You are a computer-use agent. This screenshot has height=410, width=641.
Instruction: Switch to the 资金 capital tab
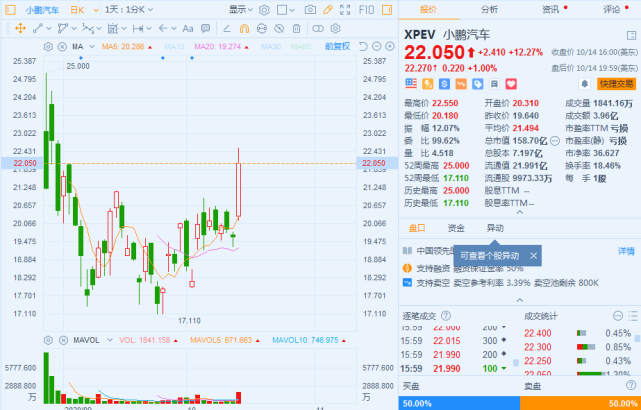click(456, 228)
